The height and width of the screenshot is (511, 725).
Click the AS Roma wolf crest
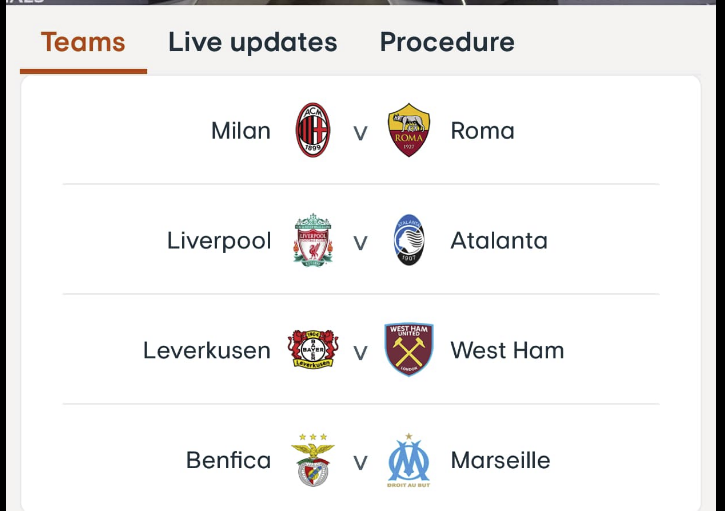[409, 130]
